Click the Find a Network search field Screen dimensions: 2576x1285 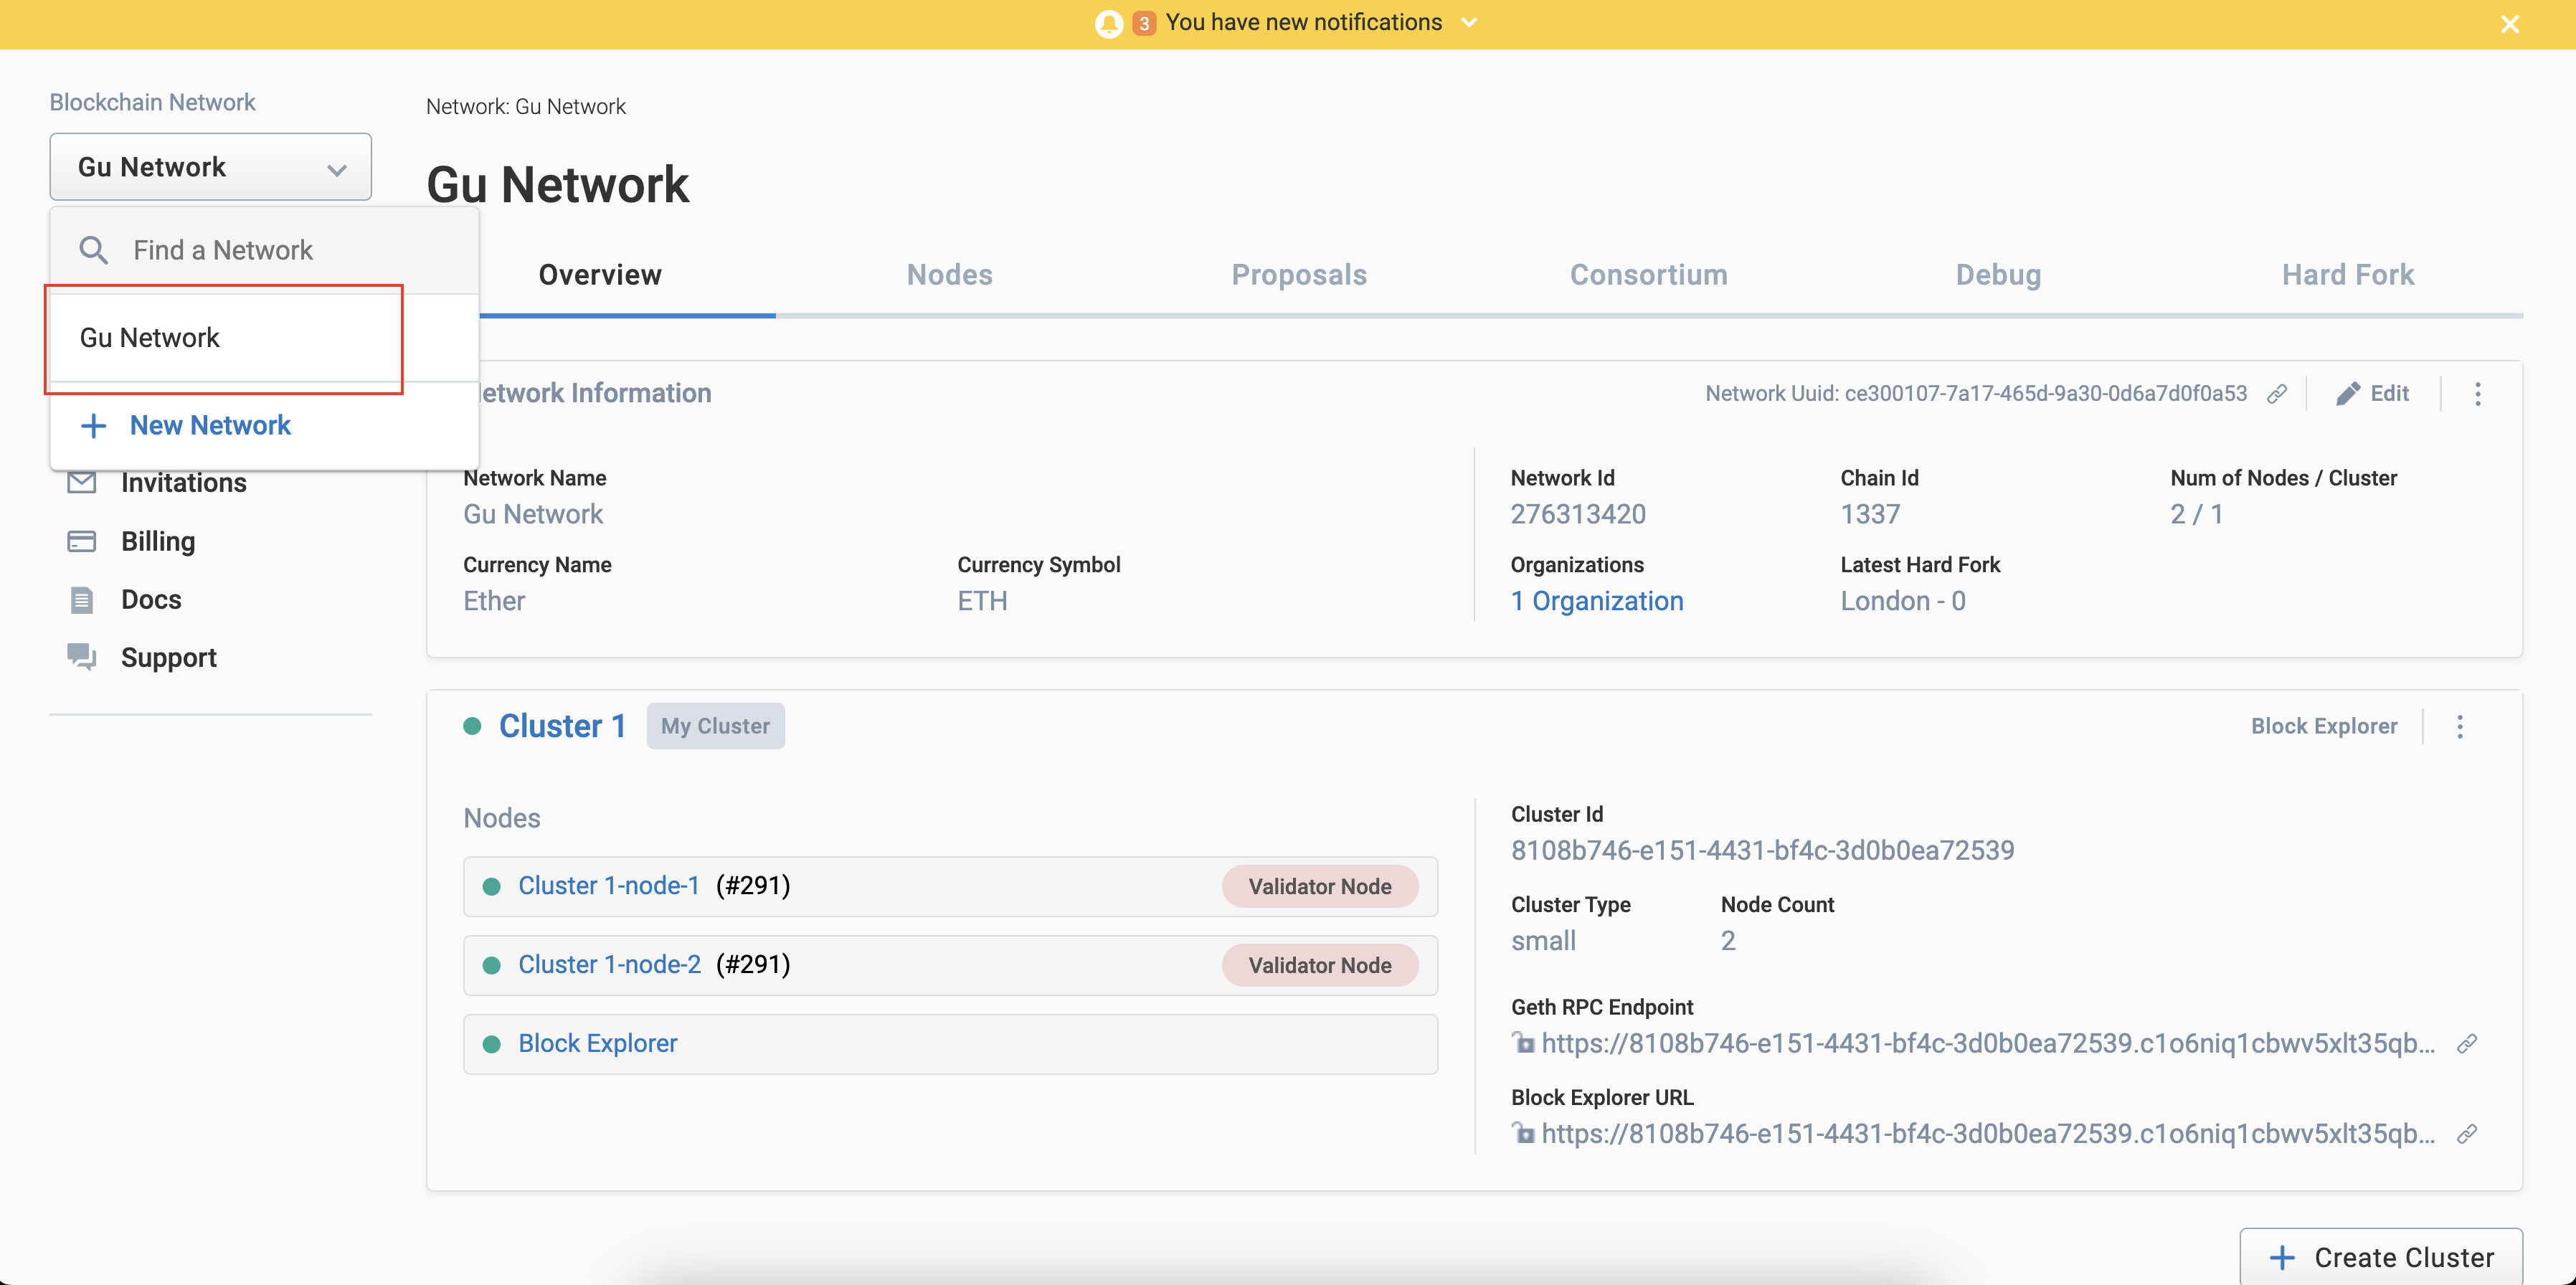coord(264,250)
